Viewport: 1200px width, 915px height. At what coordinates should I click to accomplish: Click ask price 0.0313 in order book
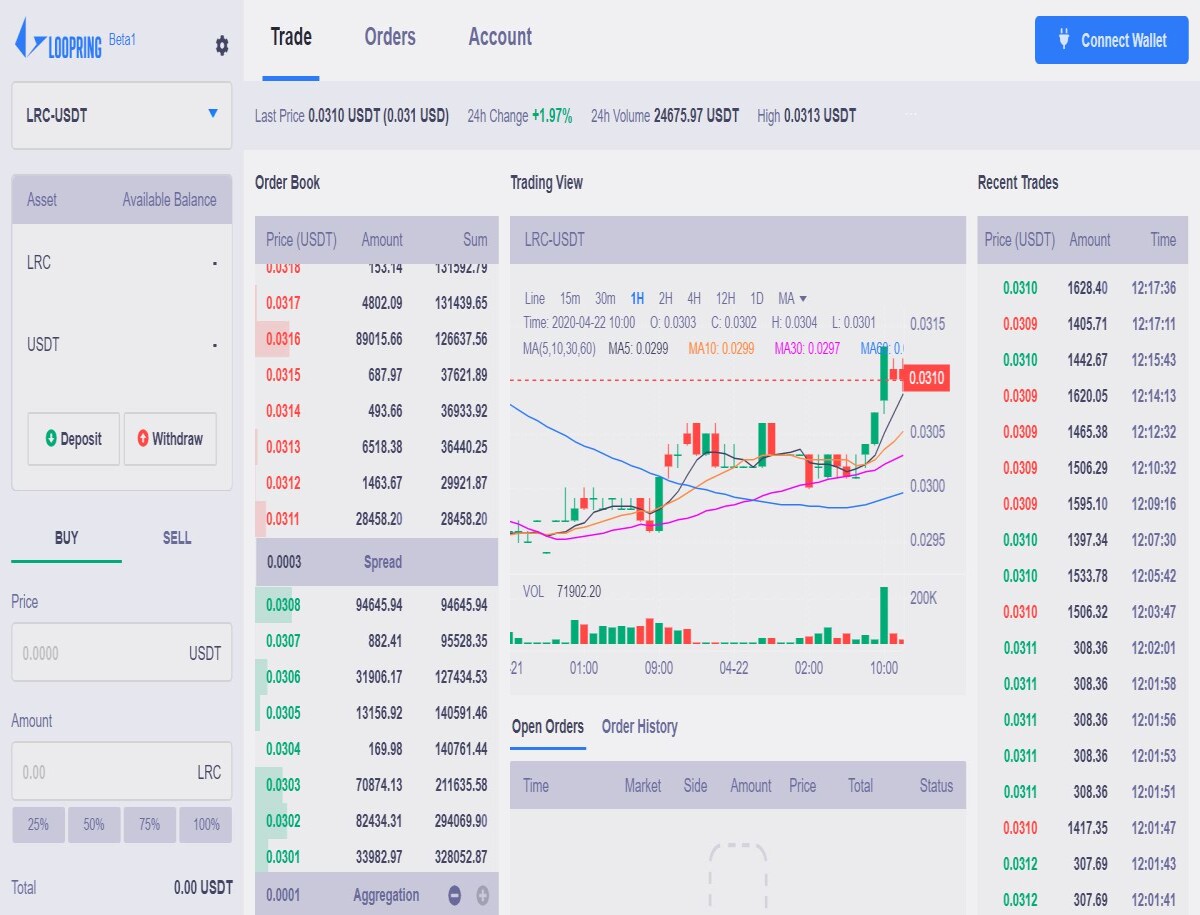tap(283, 447)
